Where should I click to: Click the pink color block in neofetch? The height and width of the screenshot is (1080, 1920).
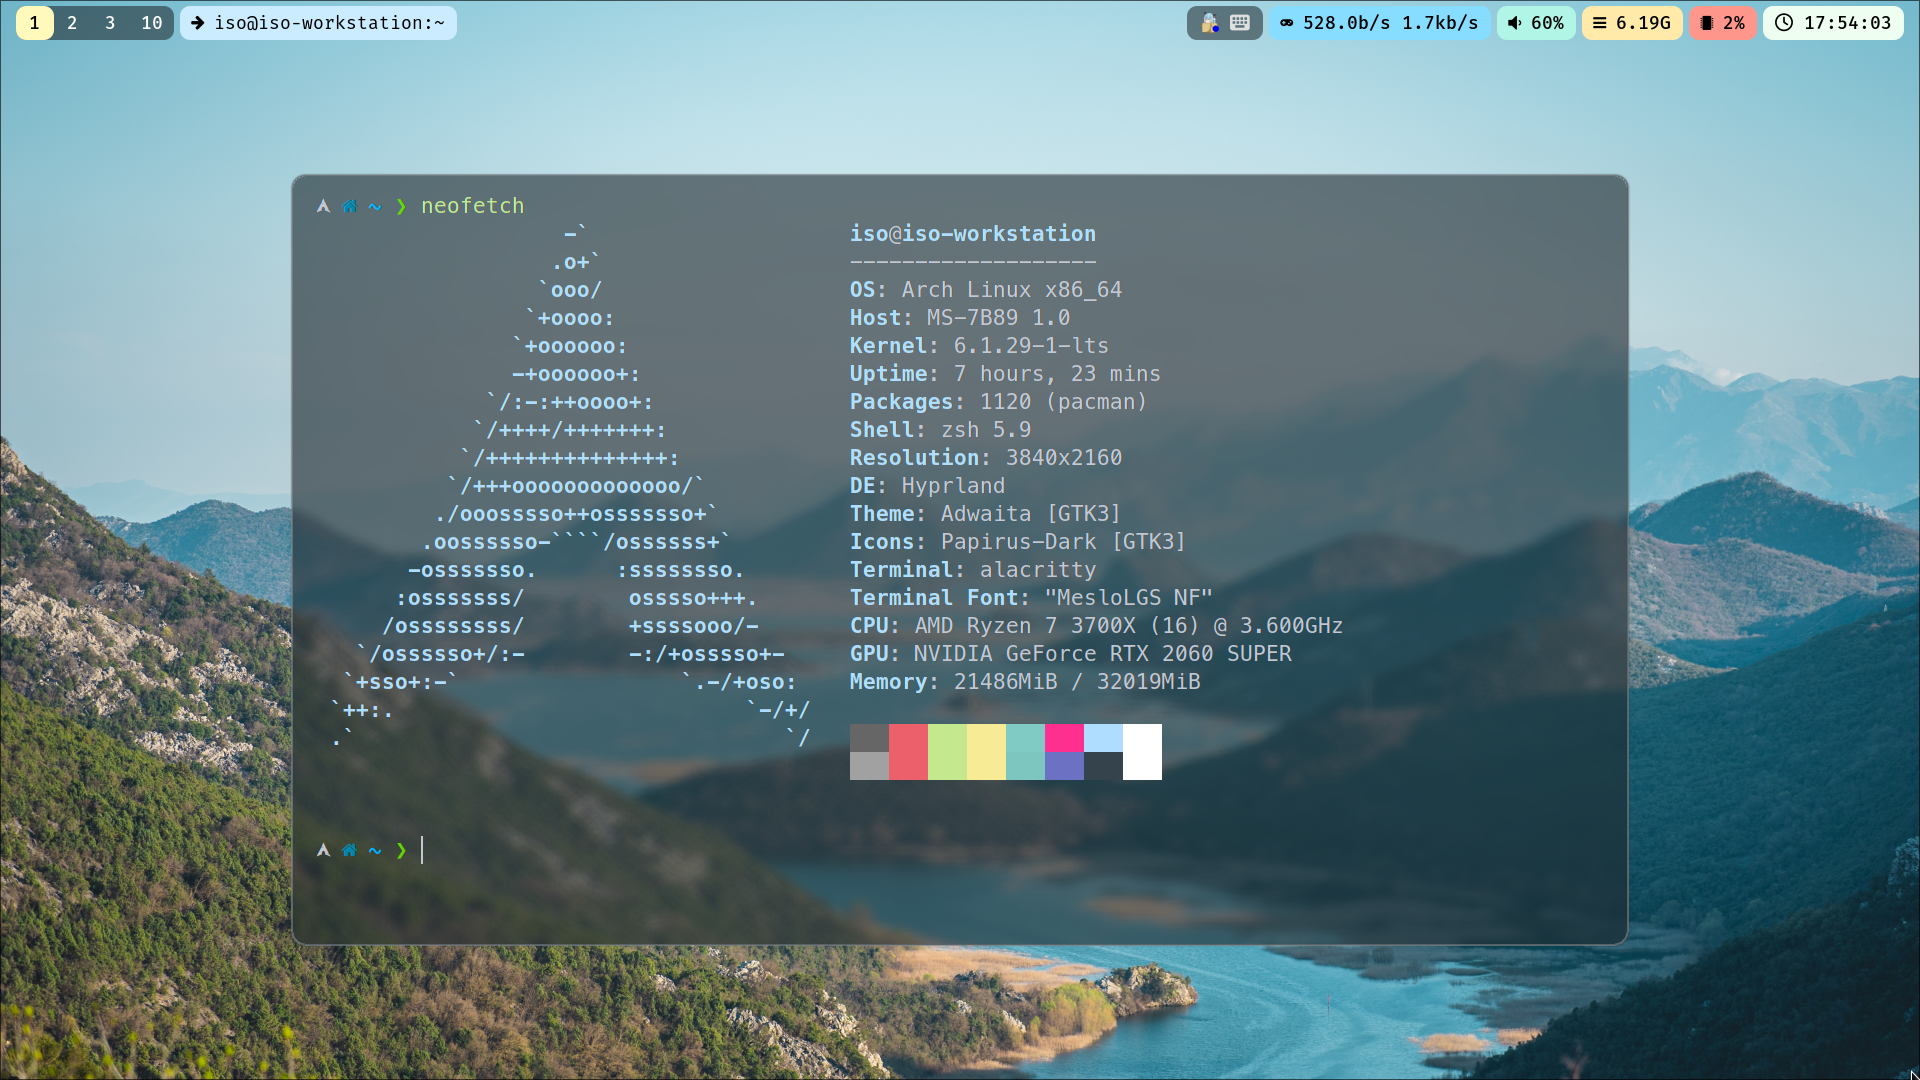point(1064,738)
